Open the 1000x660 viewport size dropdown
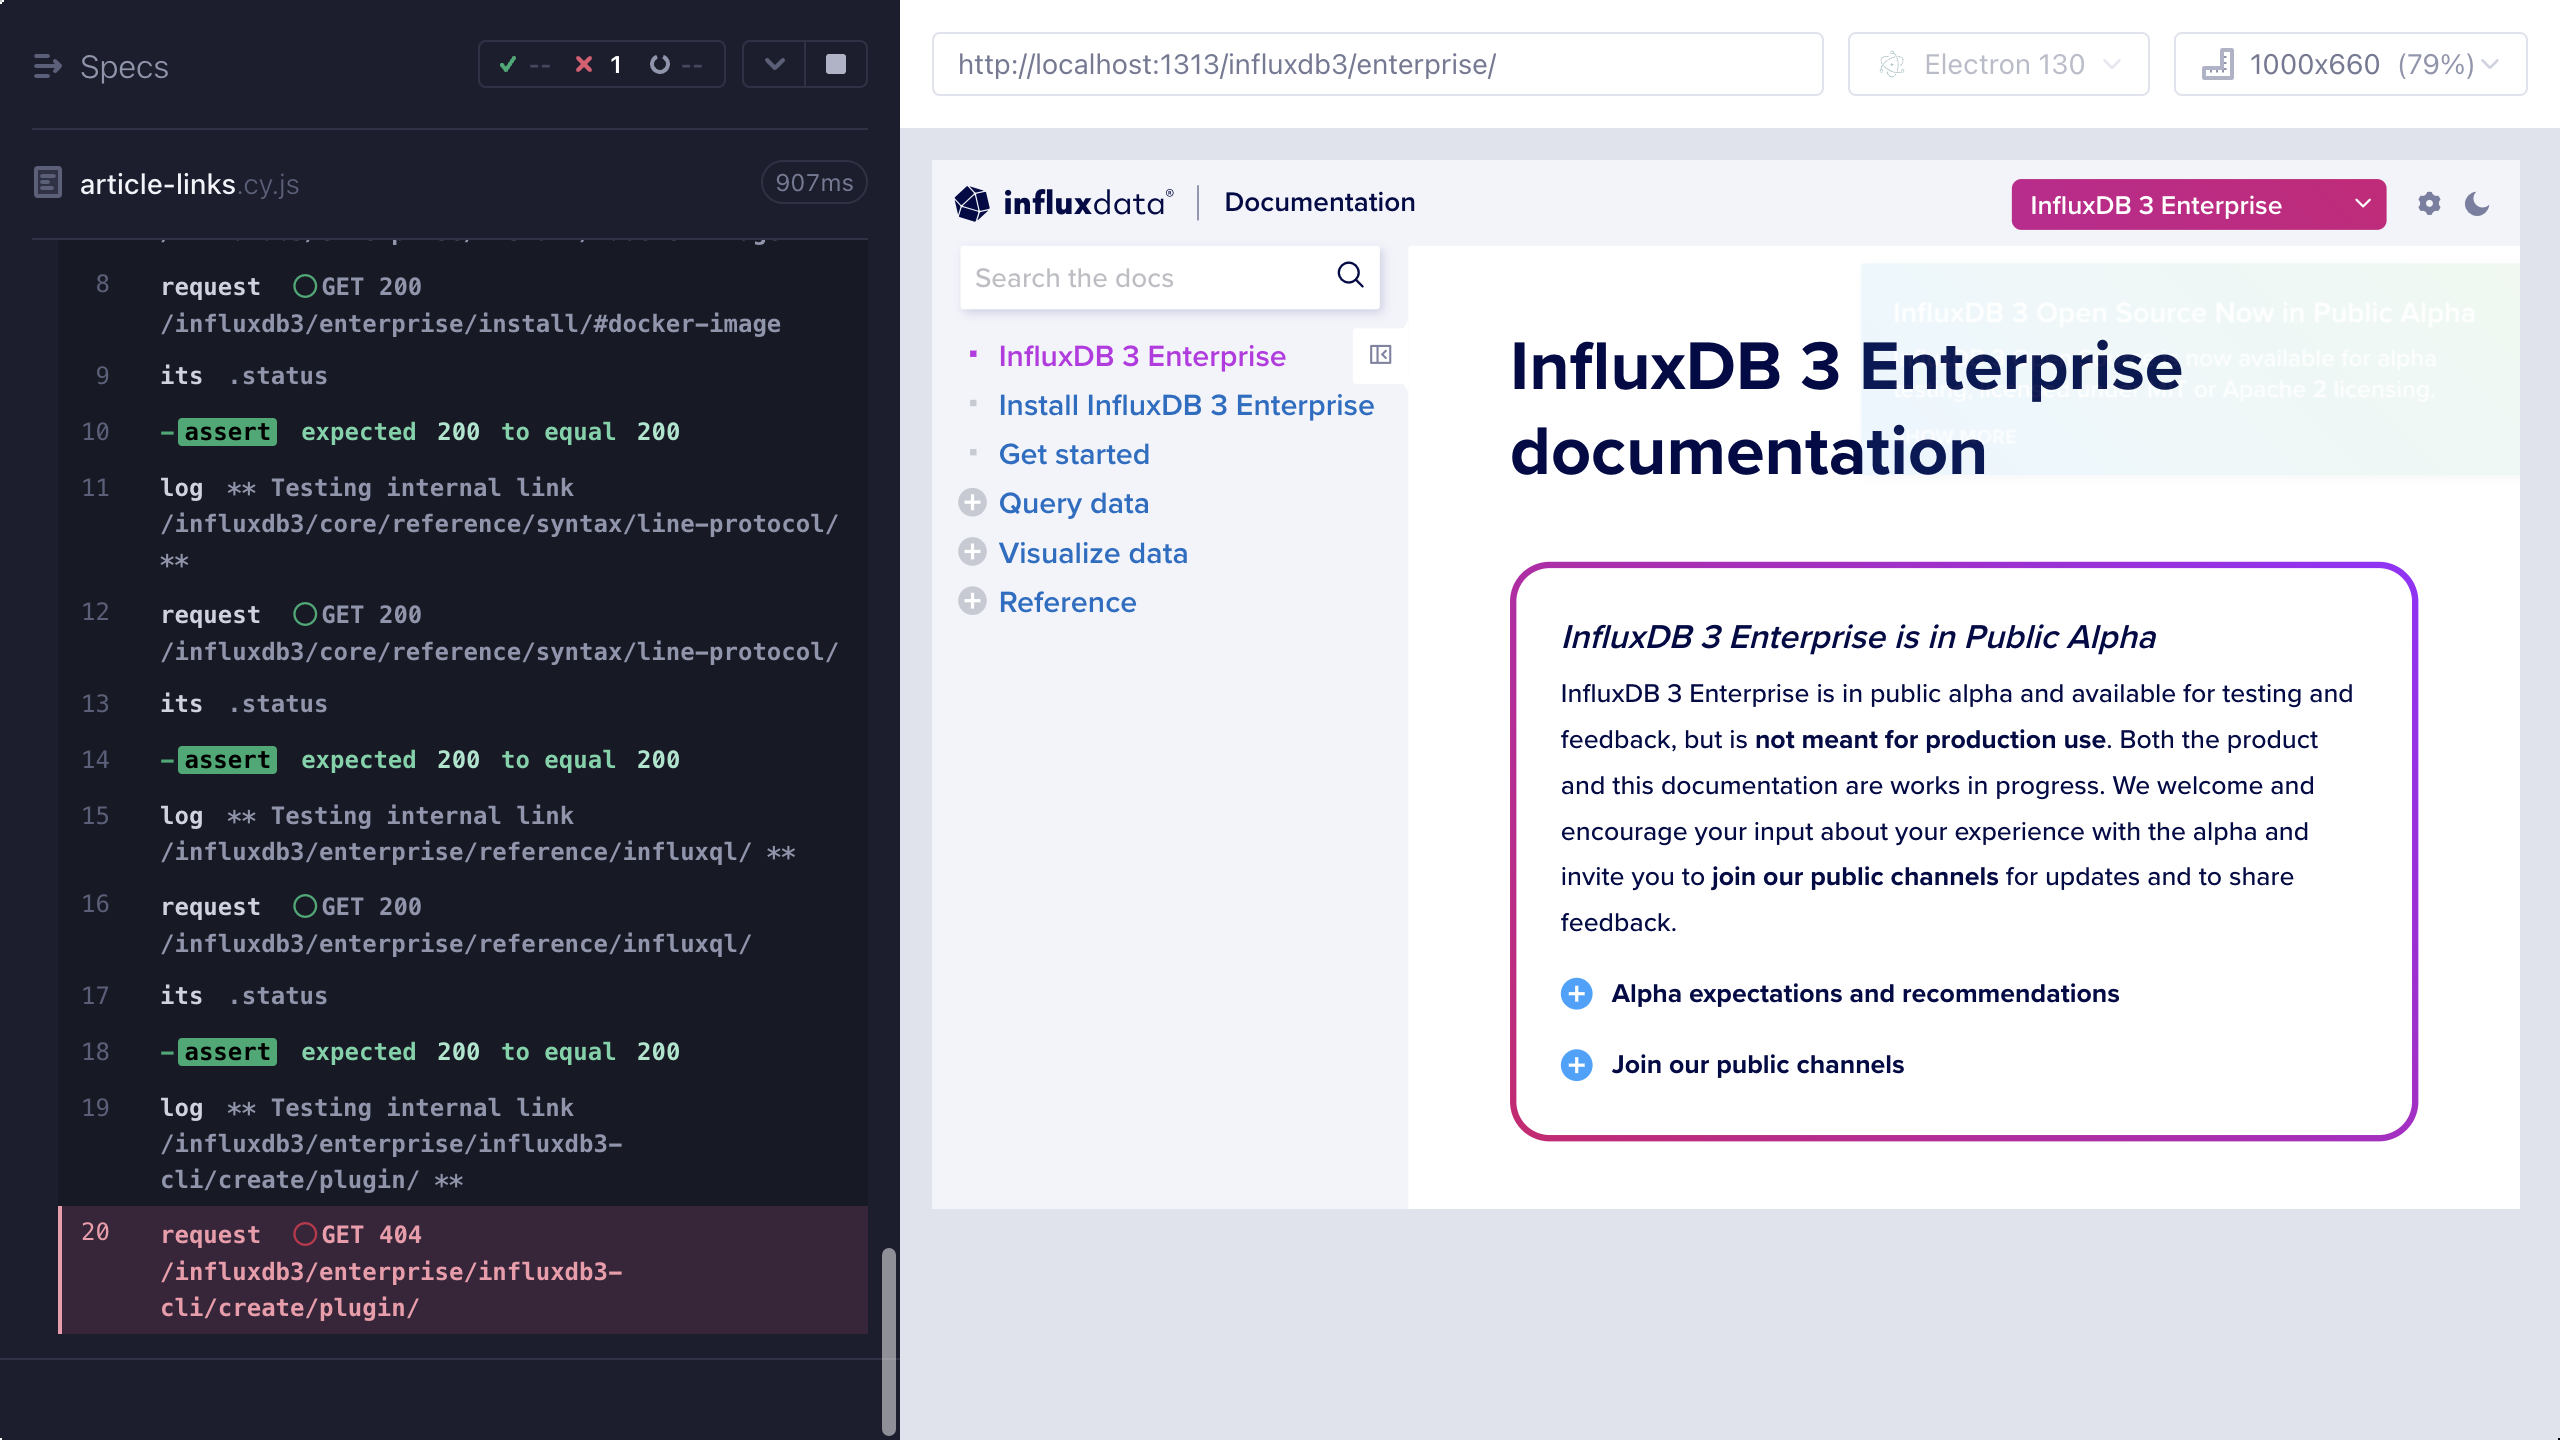Screen dimensions: 2560x1440 (x=2350, y=64)
